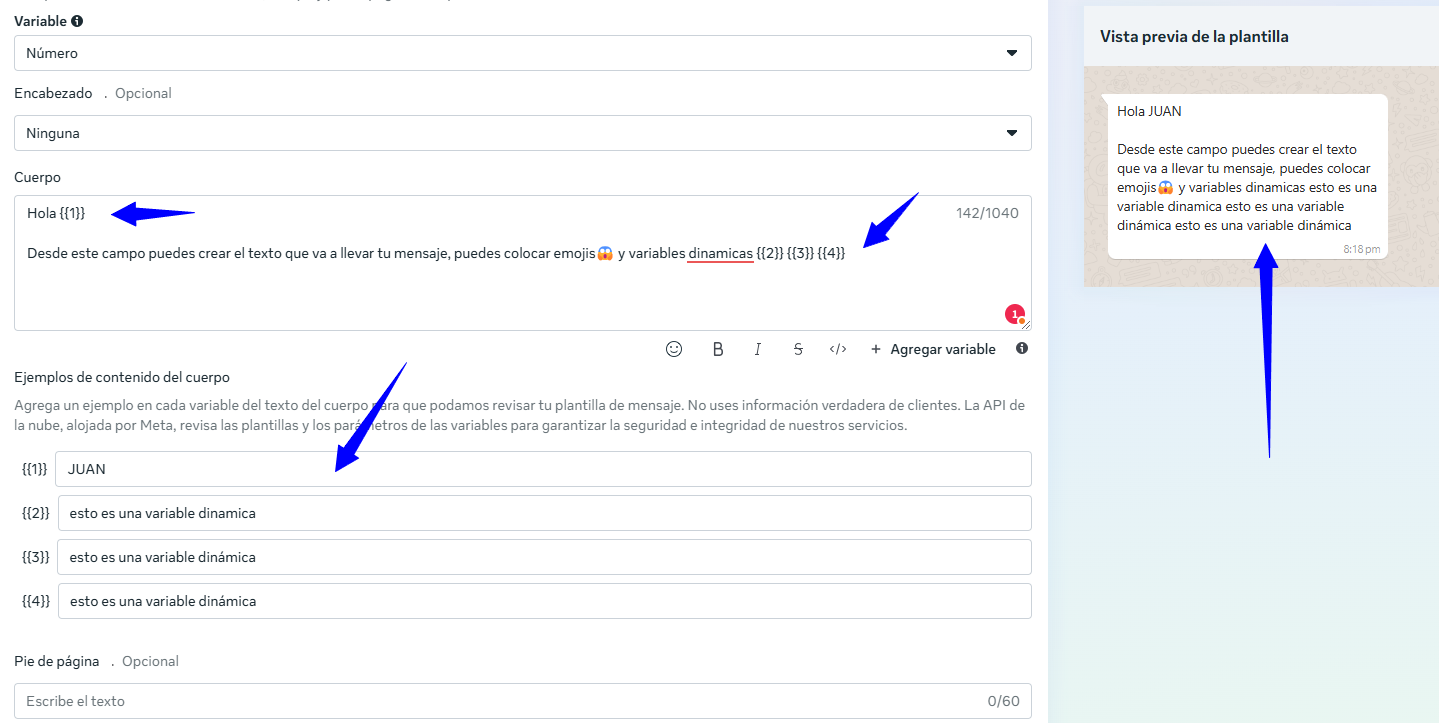Click info icon next to Agregar variable

(1021, 349)
